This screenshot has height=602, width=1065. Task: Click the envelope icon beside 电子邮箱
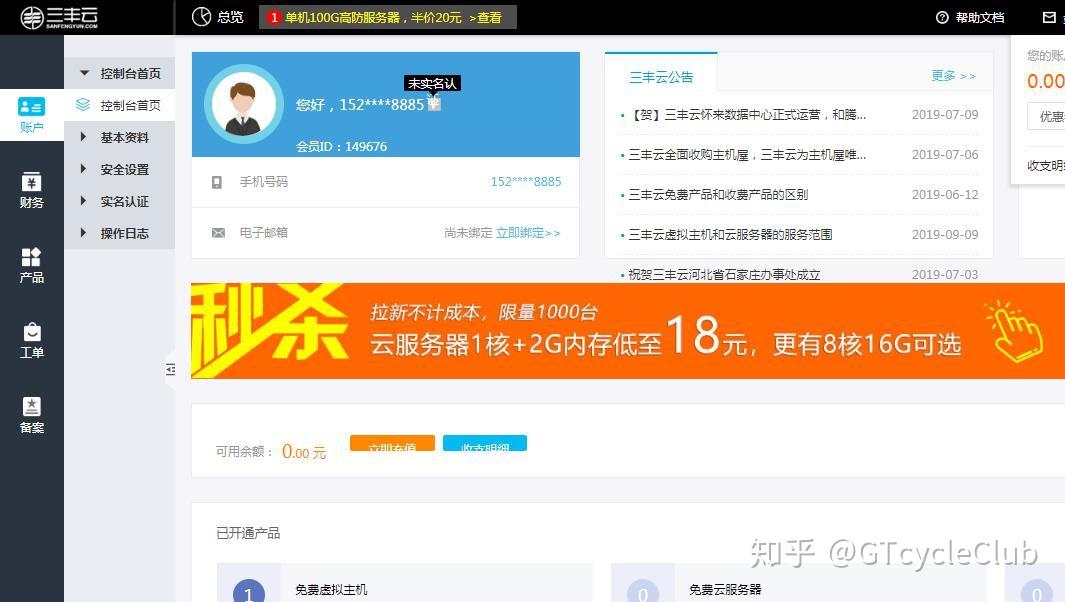pos(218,233)
